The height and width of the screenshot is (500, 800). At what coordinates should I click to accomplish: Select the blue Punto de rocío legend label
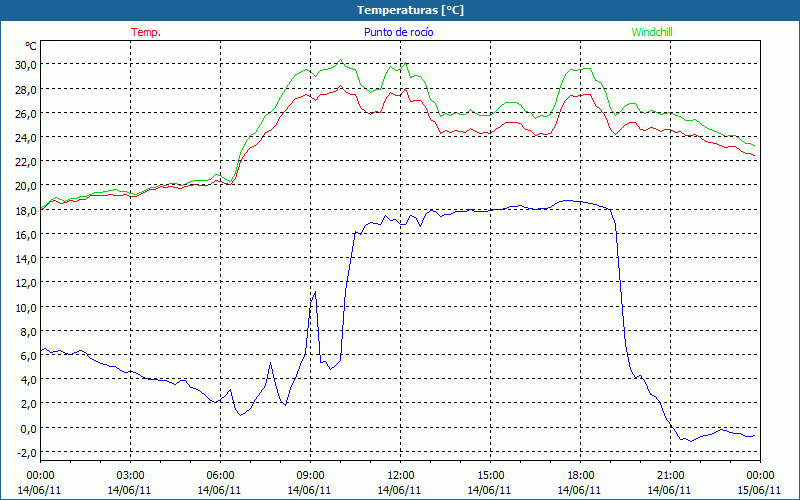coord(398,32)
